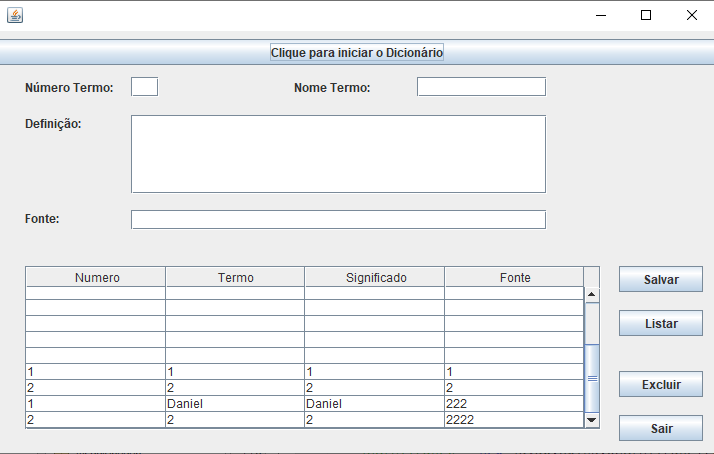
Task: Focus the Nome Termo text field
Action: coord(481,87)
